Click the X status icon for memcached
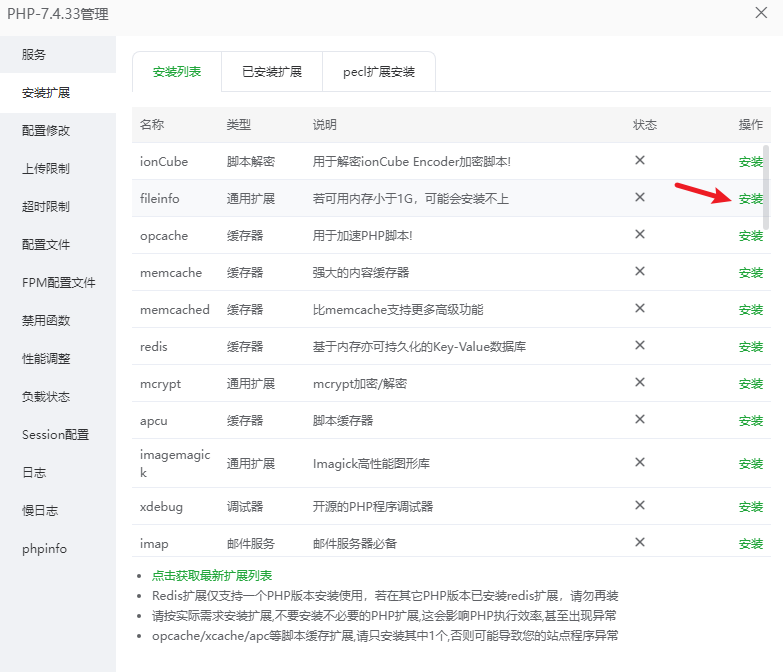The image size is (783, 672). pyautogui.click(x=640, y=309)
